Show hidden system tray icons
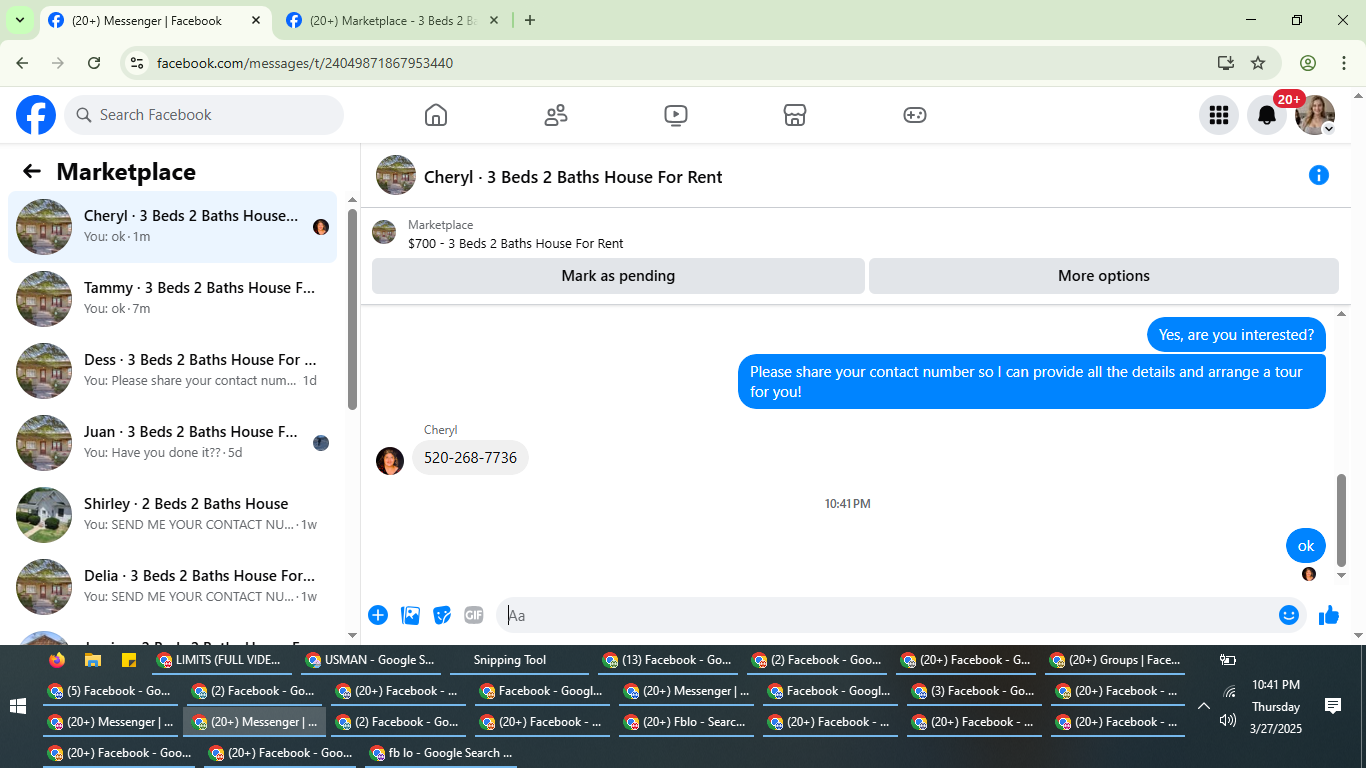 pyautogui.click(x=1204, y=706)
